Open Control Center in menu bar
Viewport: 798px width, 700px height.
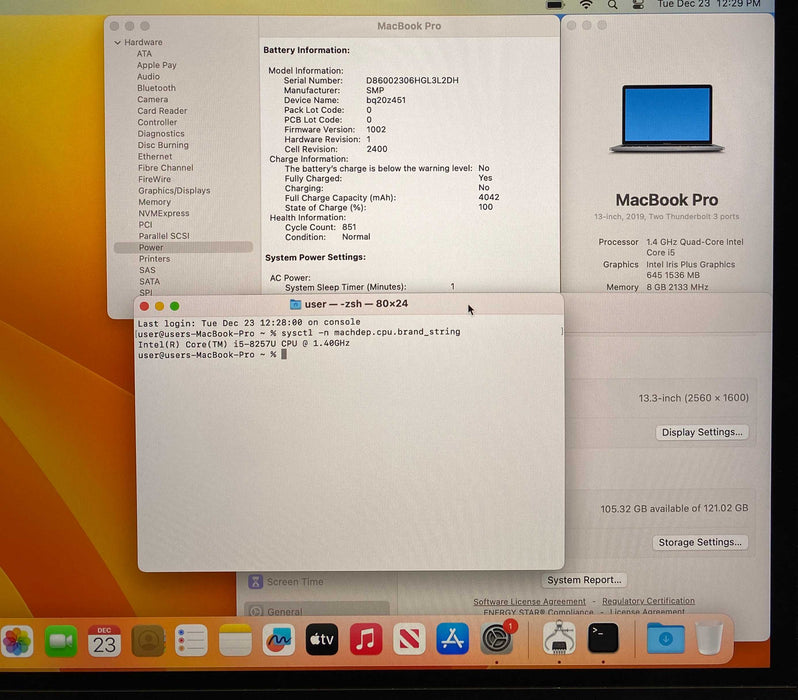coord(638,5)
